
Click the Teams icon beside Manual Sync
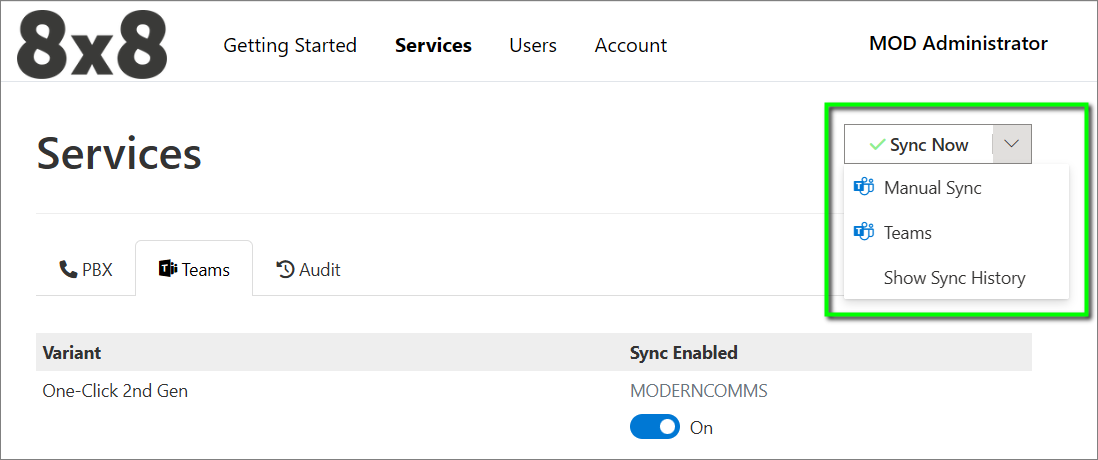tap(863, 187)
